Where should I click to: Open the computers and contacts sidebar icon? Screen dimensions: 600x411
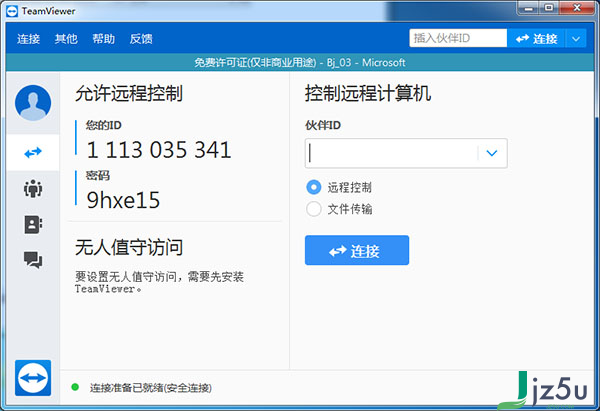click(x=32, y=224)
